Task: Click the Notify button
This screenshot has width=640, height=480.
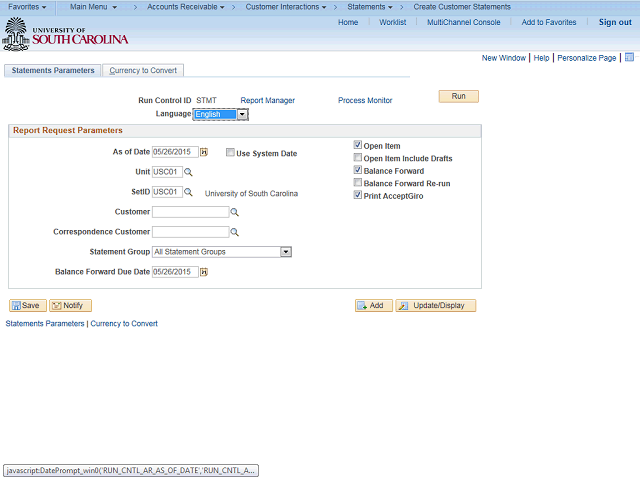Action: click(x=70, y=305)
